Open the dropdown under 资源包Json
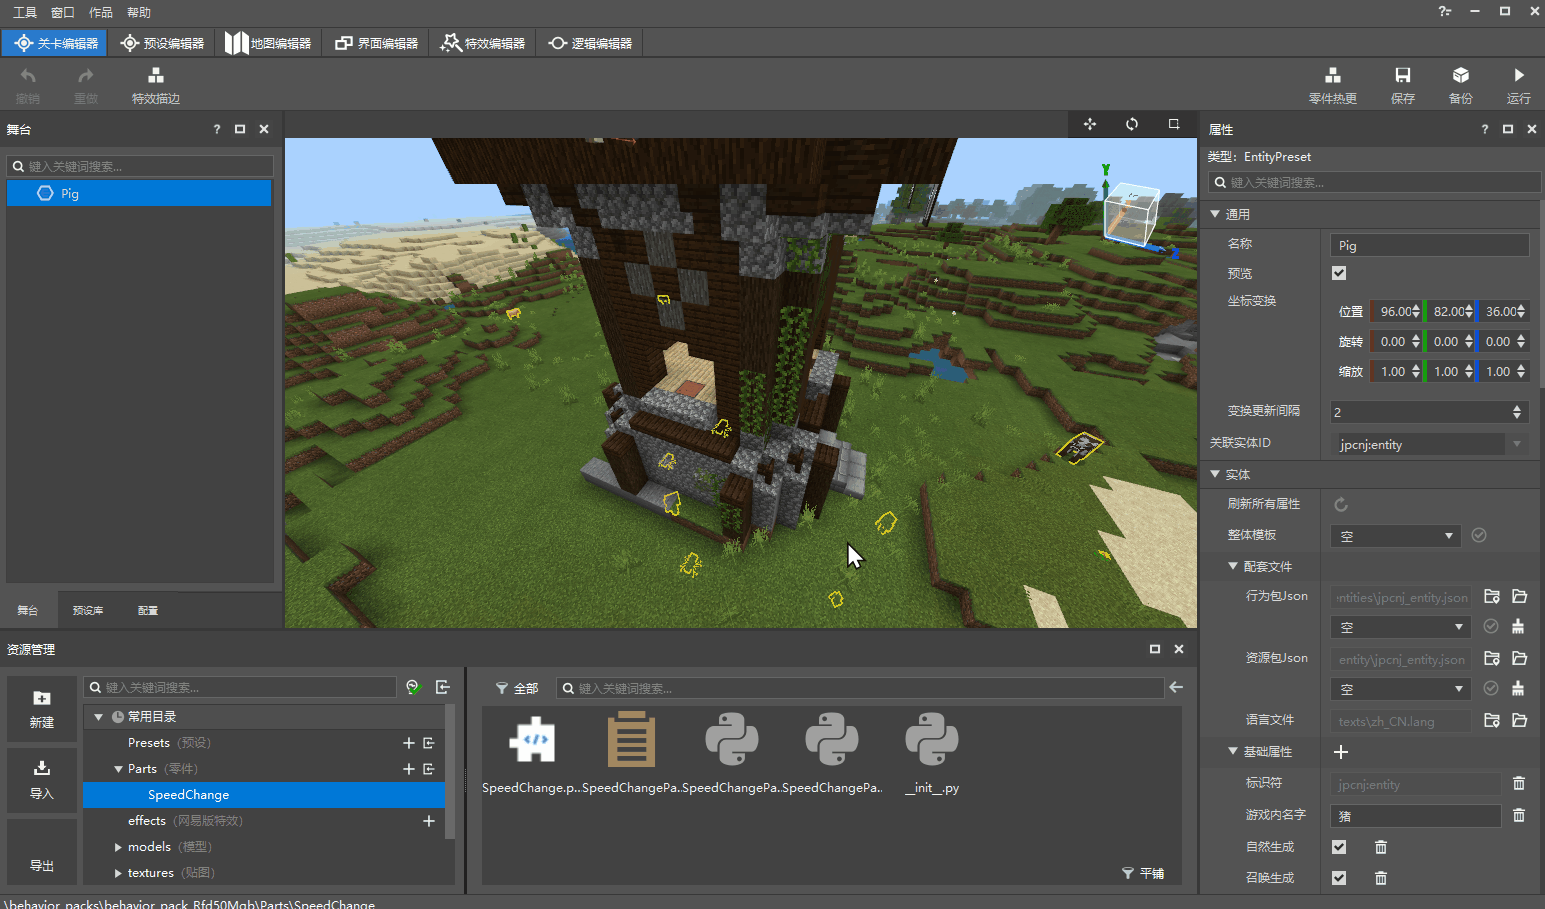Screen dimensions: 1545x909 (1401, 689)
